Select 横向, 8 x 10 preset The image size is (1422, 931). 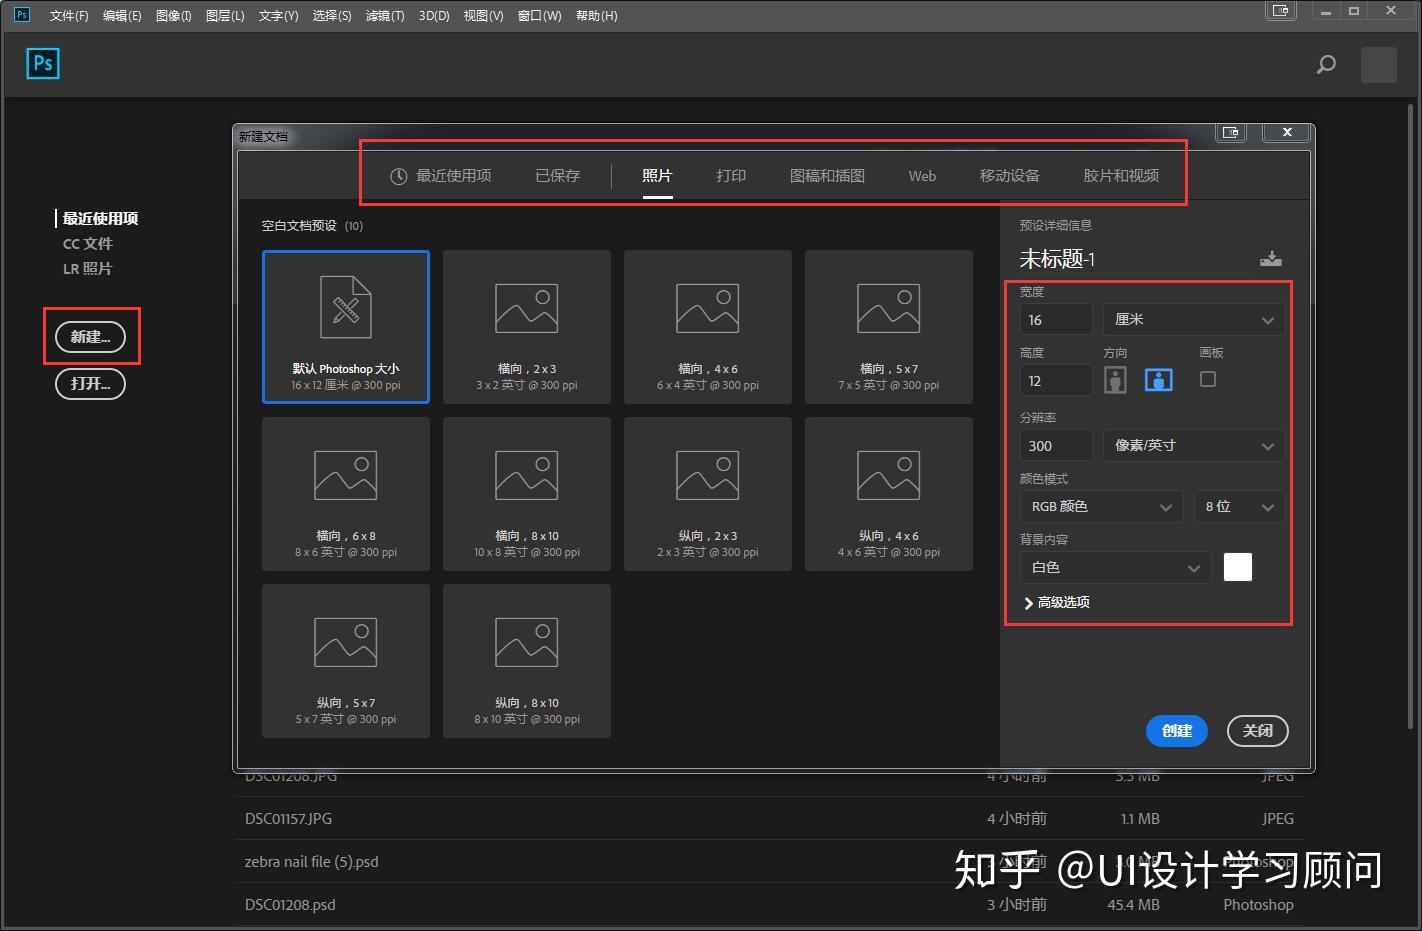click(527, 494)
